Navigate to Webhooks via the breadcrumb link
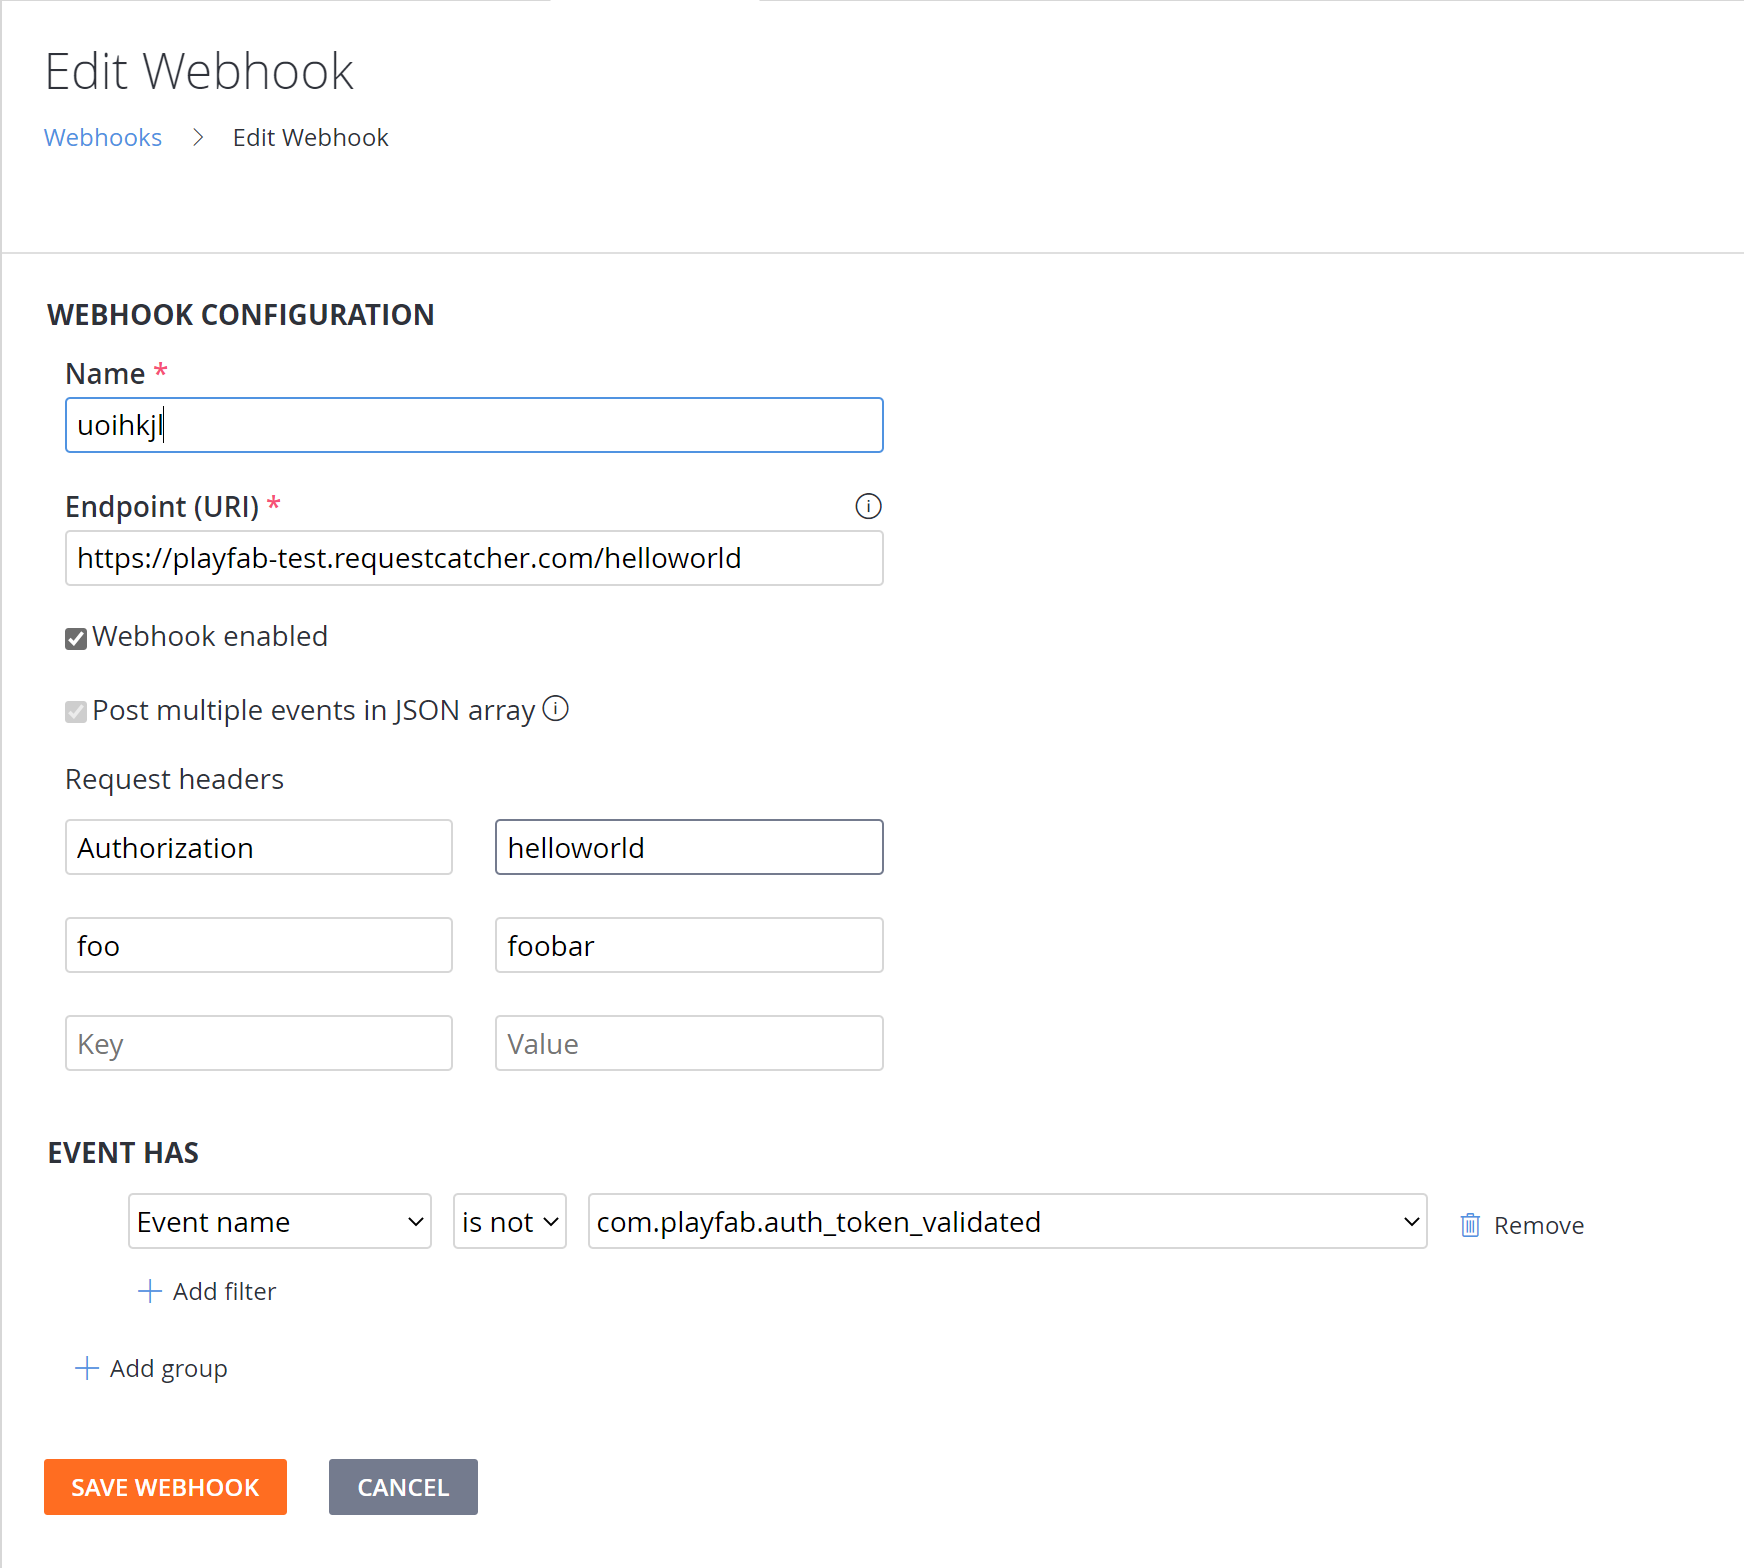The width and height of the screenshot is (1744, 1568). pyautogui.click(x=103, y=137)
